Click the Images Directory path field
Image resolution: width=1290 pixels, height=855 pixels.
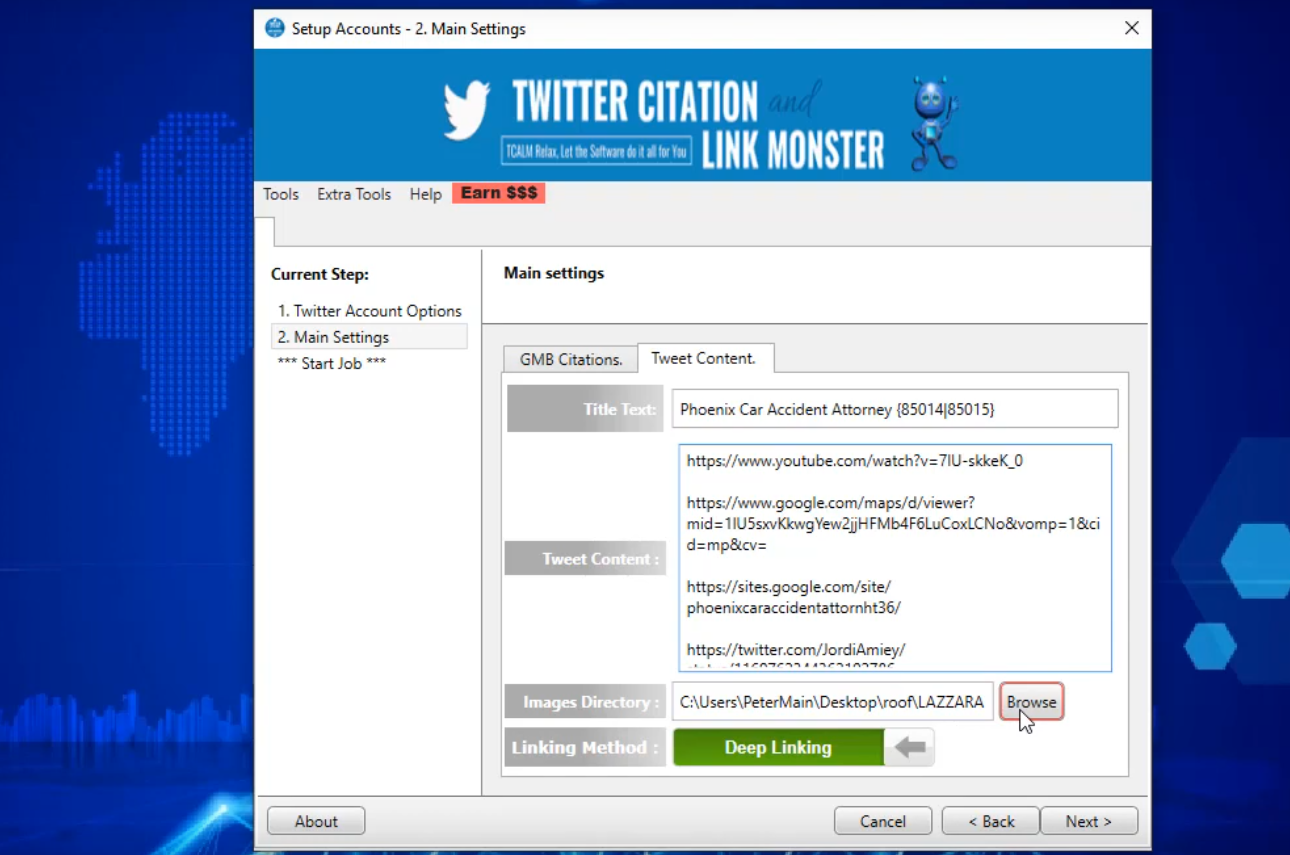point(833,702)
